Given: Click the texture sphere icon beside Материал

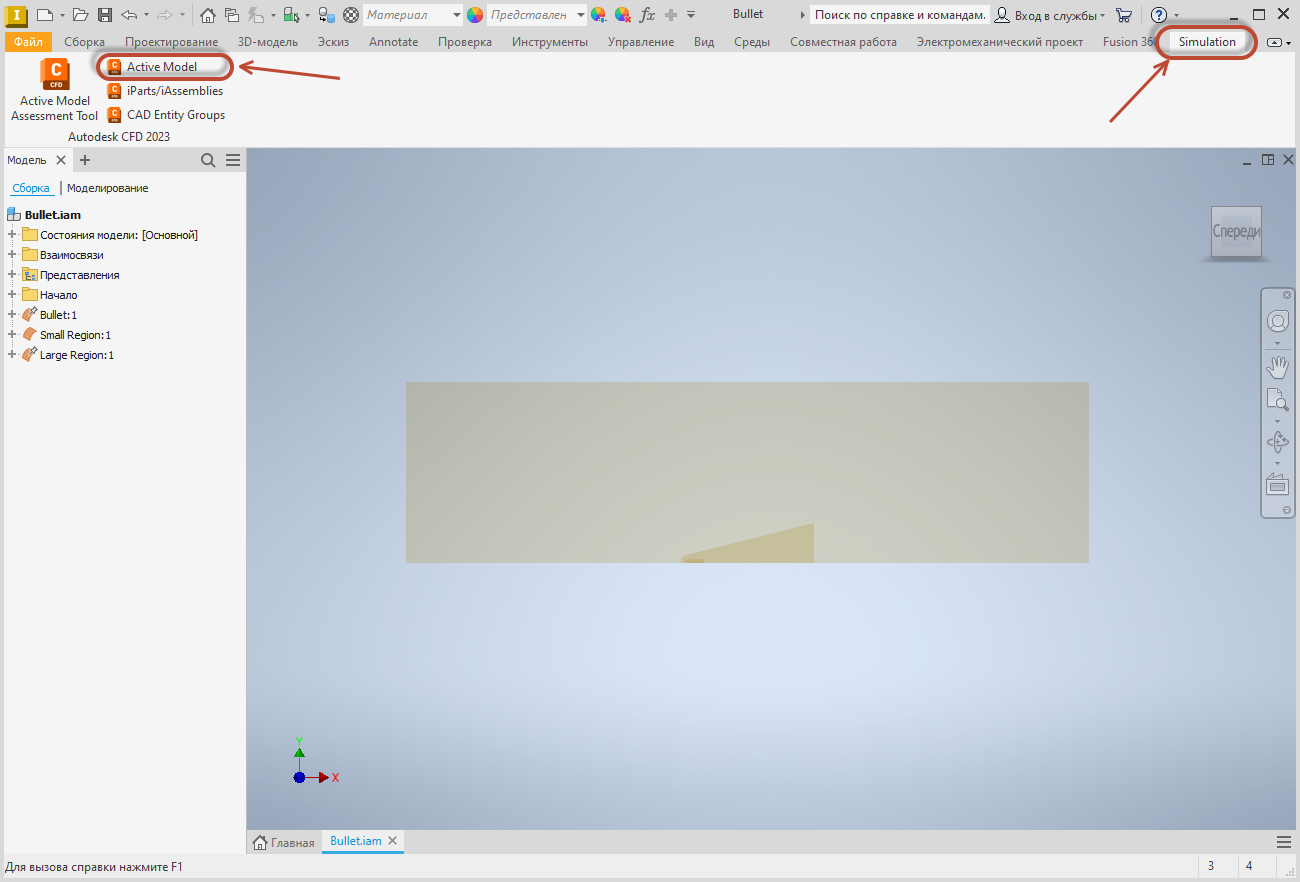Looking at the screenshot, I should click(x=350, y=15).
